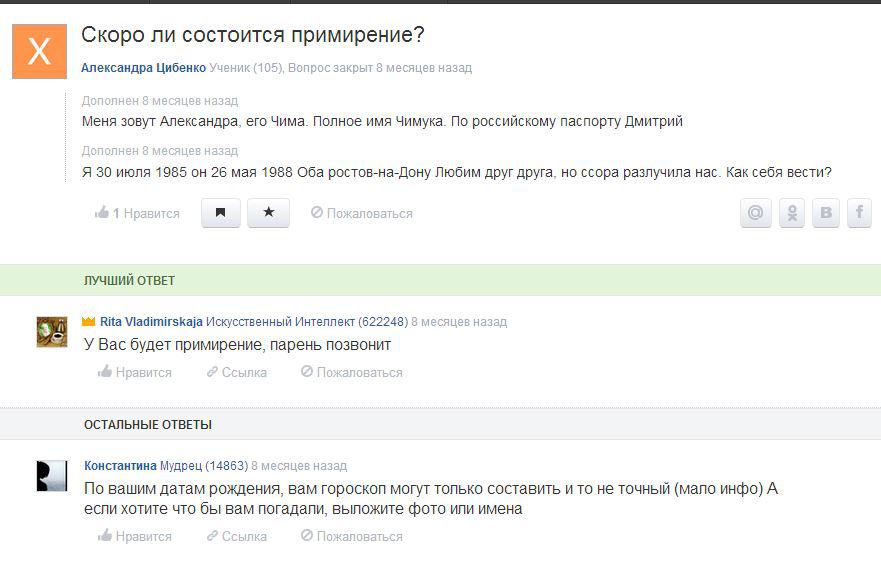Share to Odnoklassniki icon
This screenshot has height=561, width=881.
(792, 213)
